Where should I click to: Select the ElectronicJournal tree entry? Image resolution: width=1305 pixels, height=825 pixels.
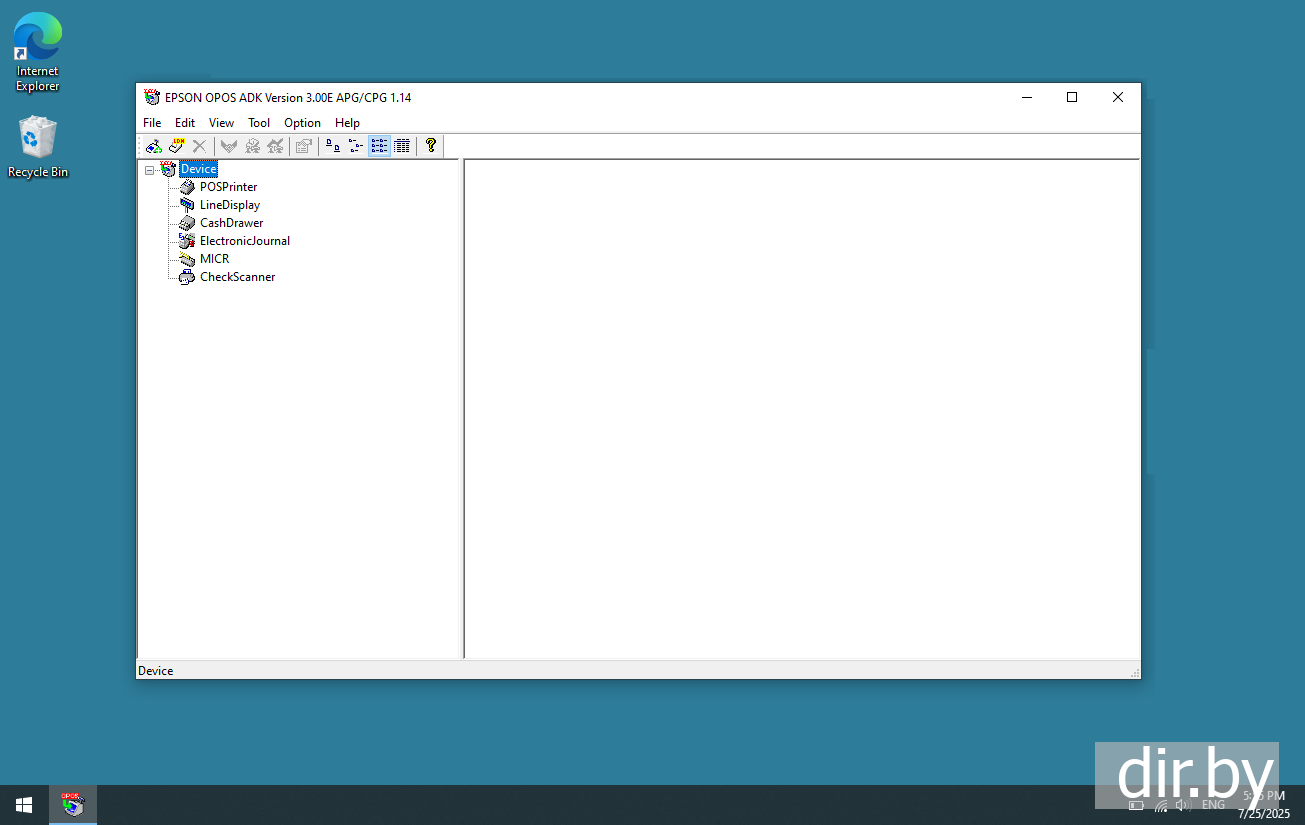click(244, 241)
